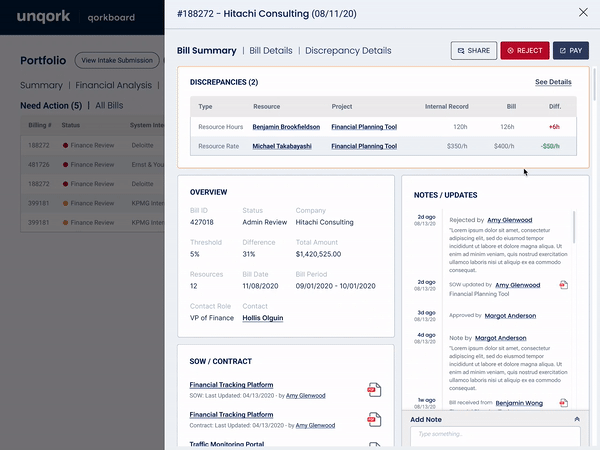The image size is (600, 450).
Task: Click the -$50/h difference value
Action: [x=550, y=146]
